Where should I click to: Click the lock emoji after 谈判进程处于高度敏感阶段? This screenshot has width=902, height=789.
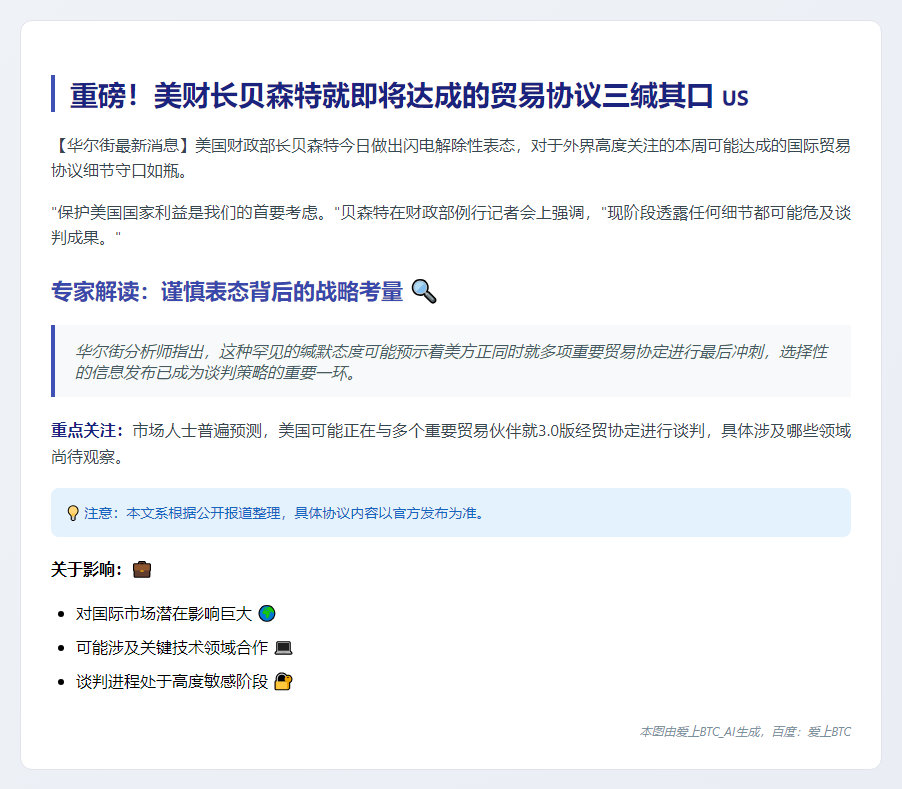point(283,681)
